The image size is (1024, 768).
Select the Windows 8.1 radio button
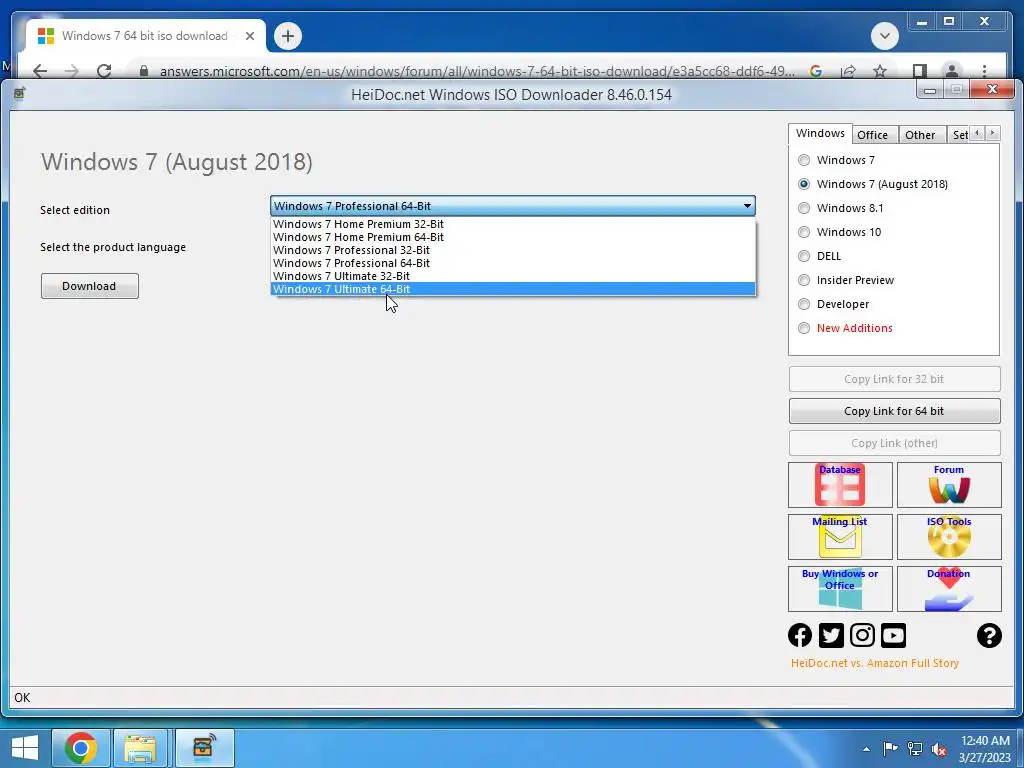click(804, 208)
